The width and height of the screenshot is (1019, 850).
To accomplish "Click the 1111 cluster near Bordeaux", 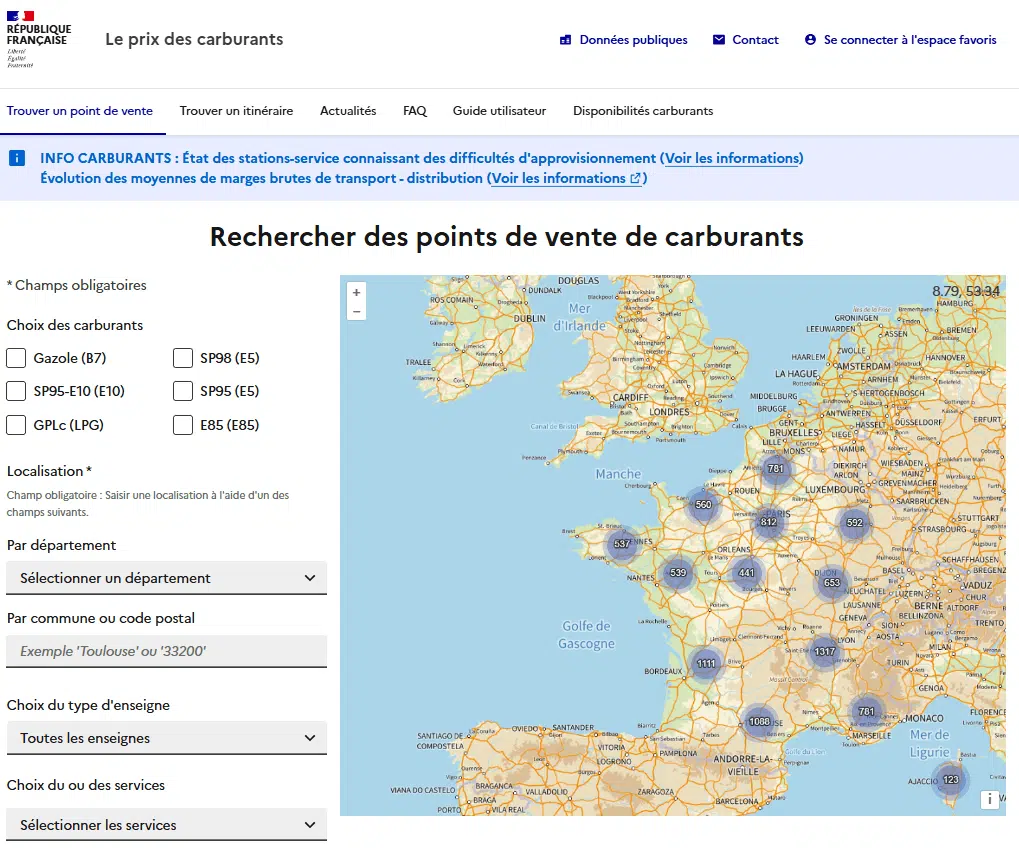I will [706, 663].
